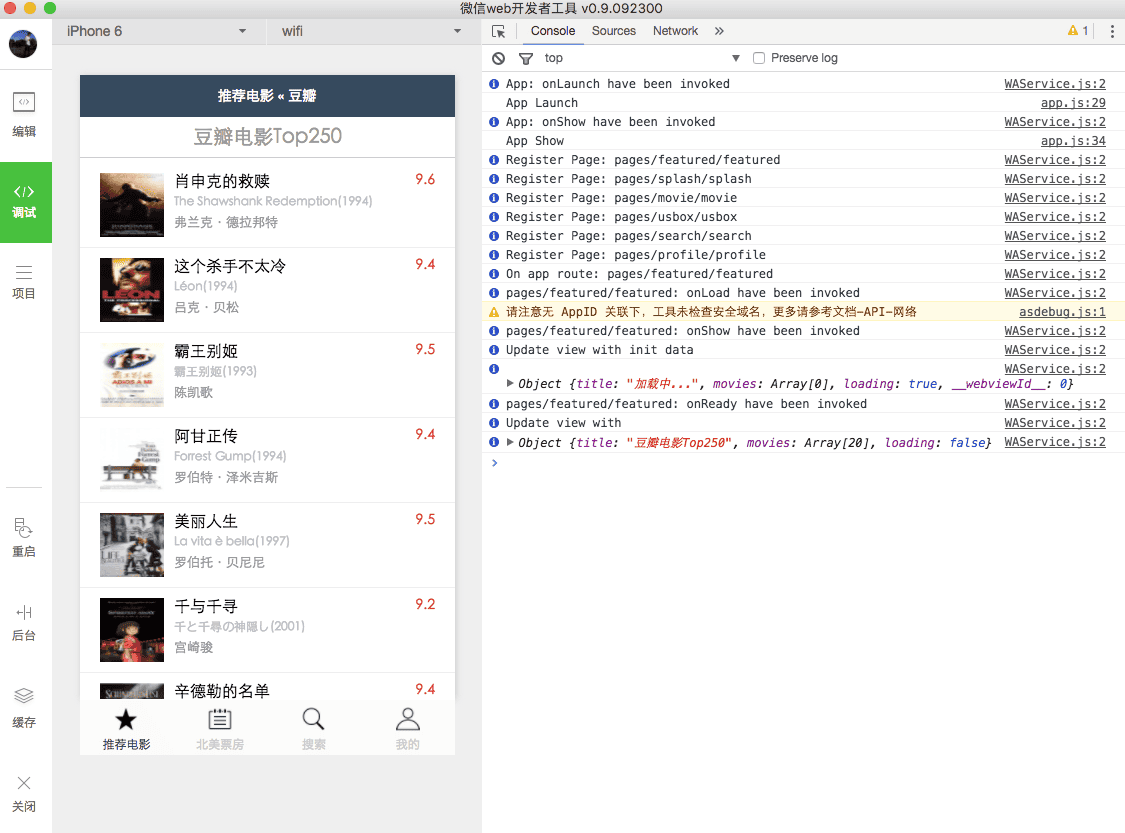Open the iPhone 6 device dropdown

pos(156,31)
